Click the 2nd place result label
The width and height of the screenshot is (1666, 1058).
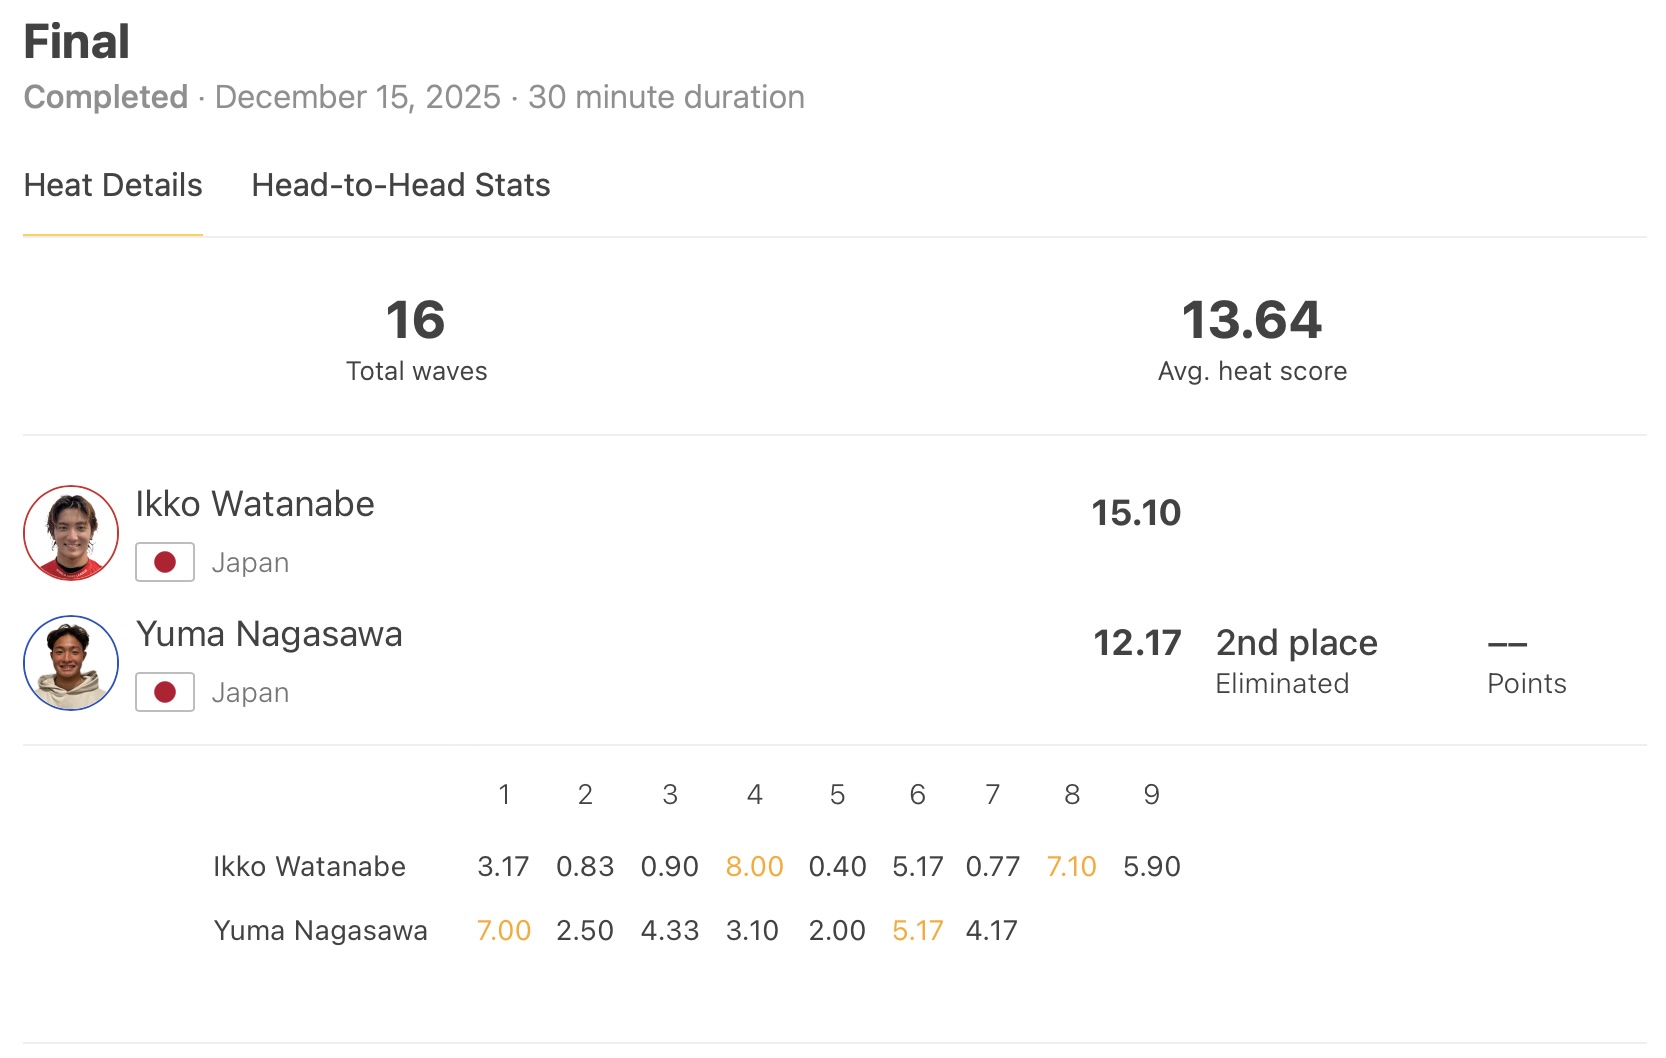(1296, 643)
